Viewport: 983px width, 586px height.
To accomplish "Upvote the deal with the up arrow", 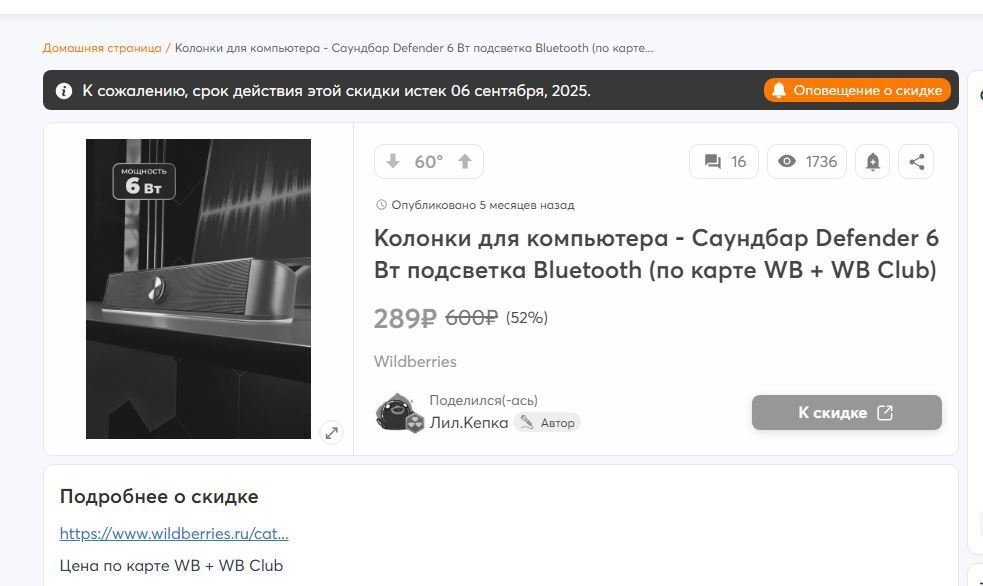I will 465,162.
